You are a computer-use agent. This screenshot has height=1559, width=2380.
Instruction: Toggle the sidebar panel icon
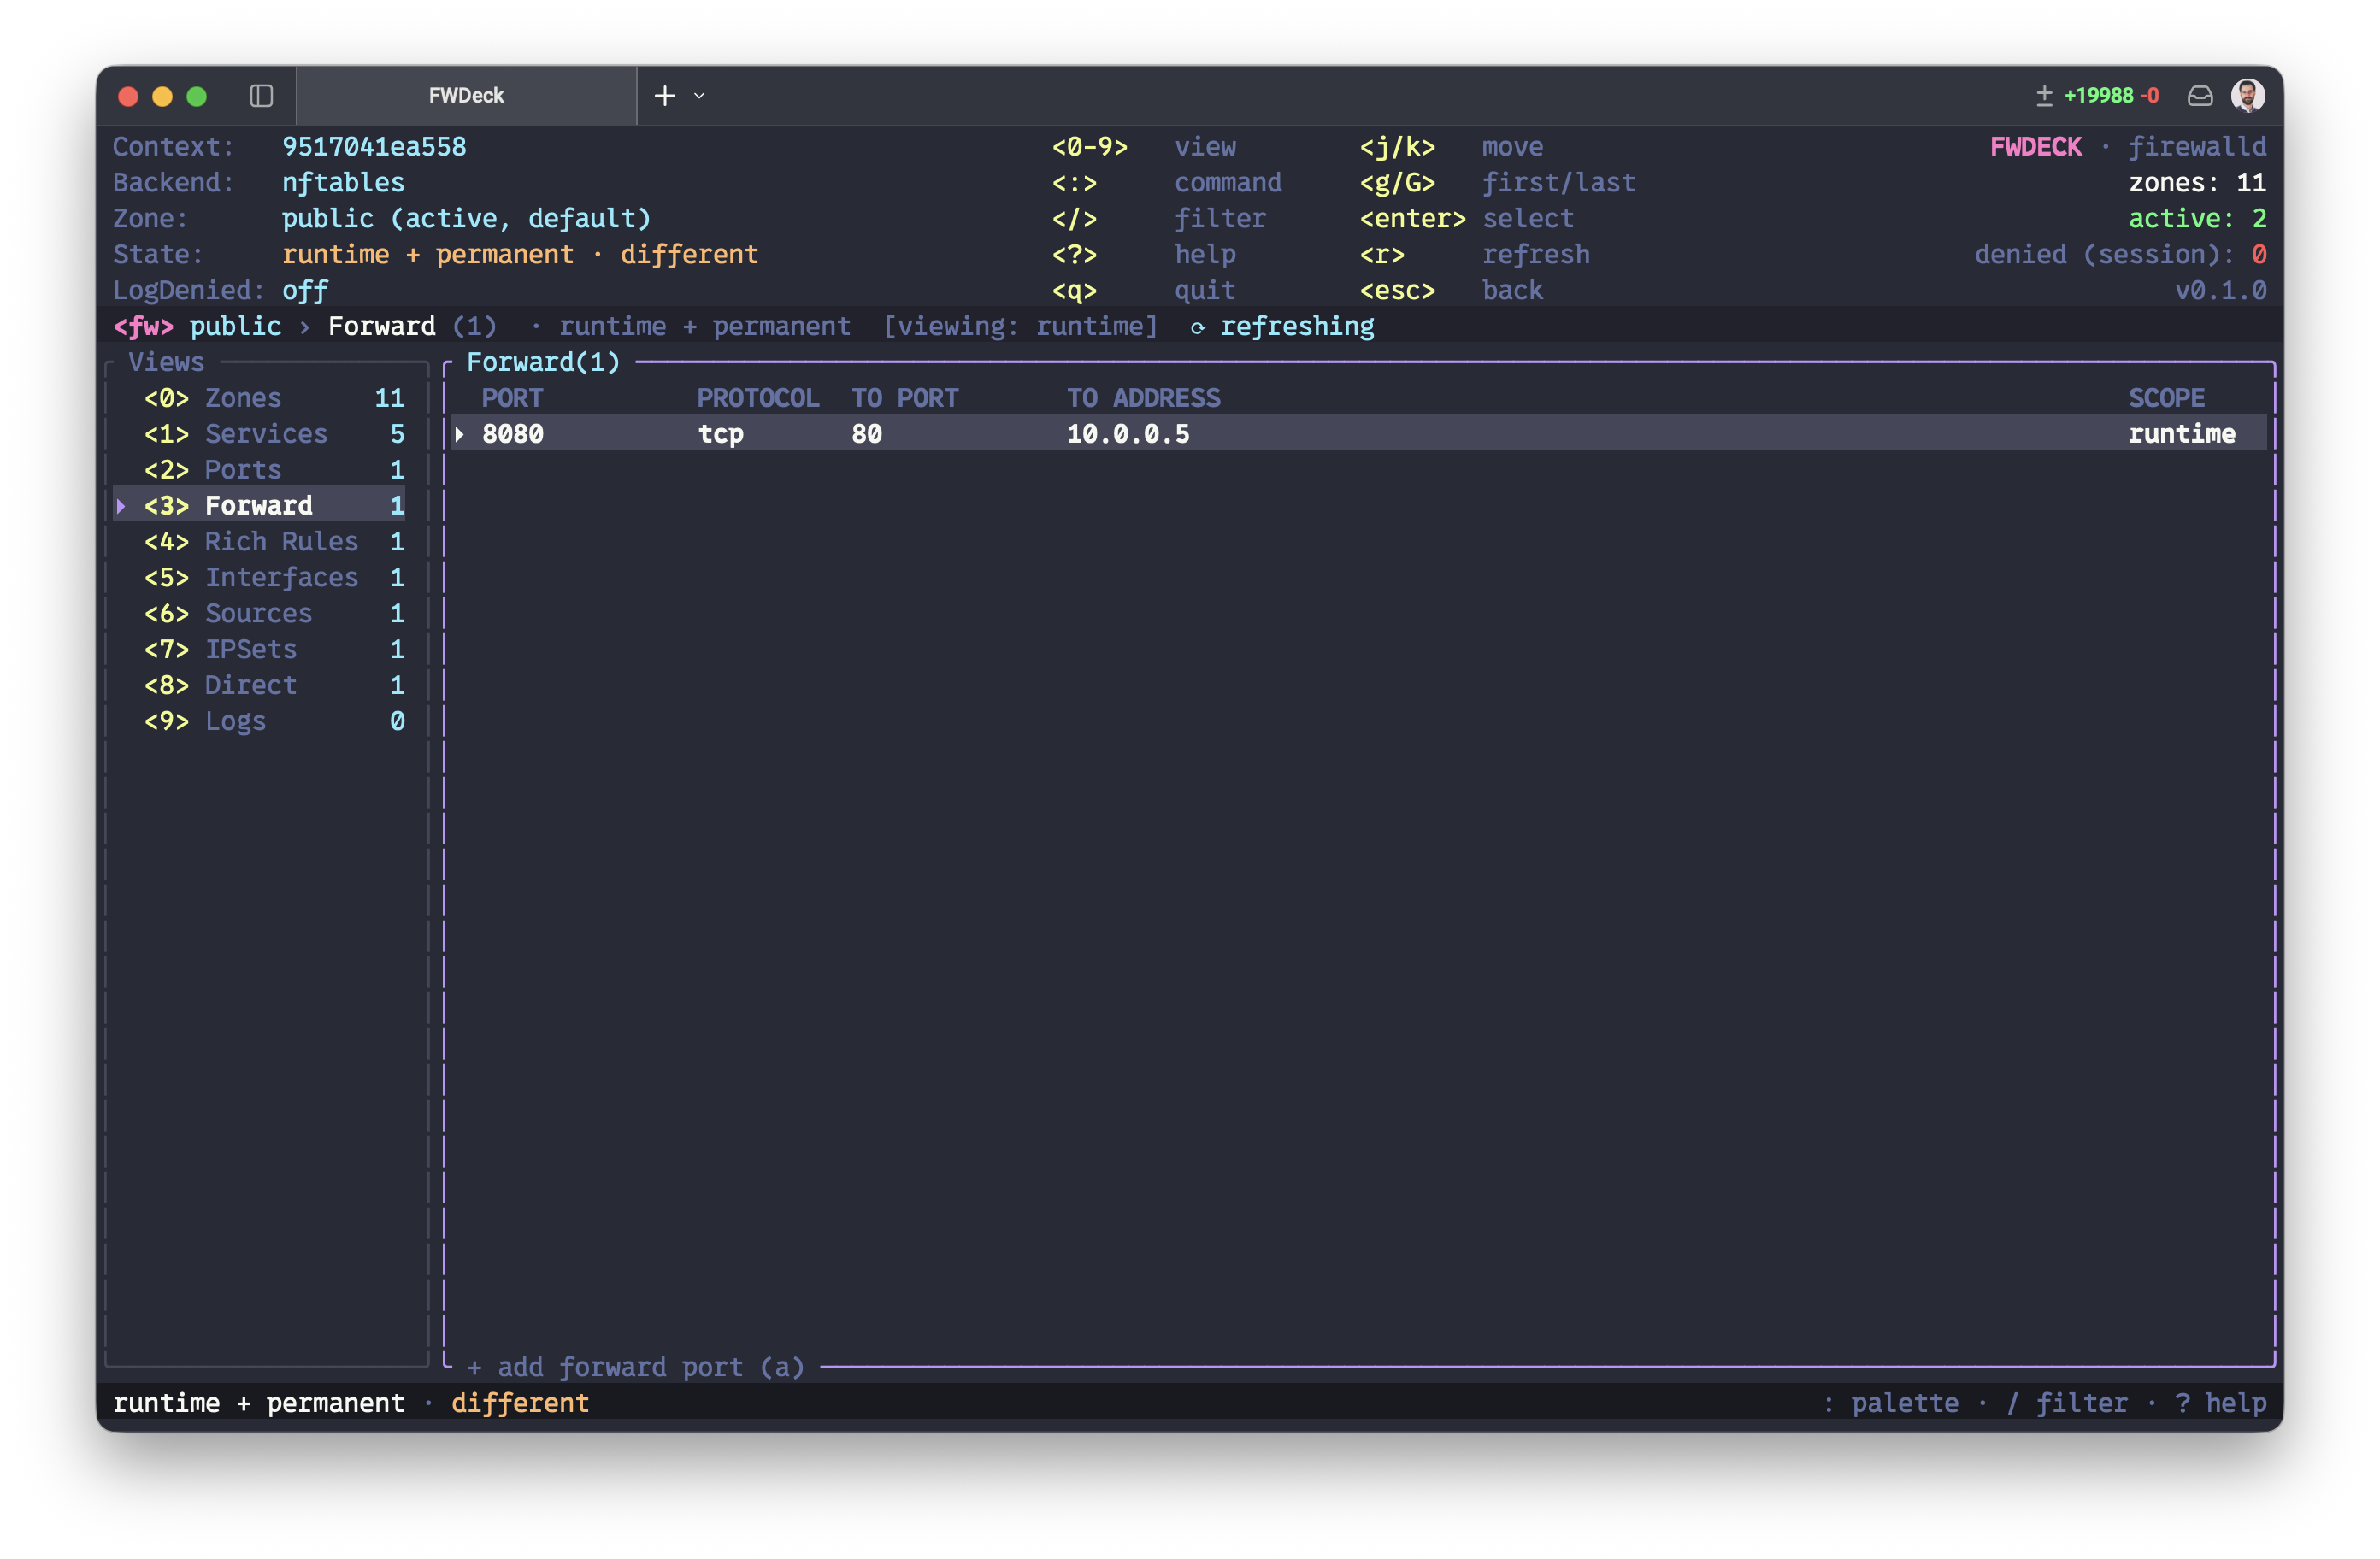click(x=261, y=96)
